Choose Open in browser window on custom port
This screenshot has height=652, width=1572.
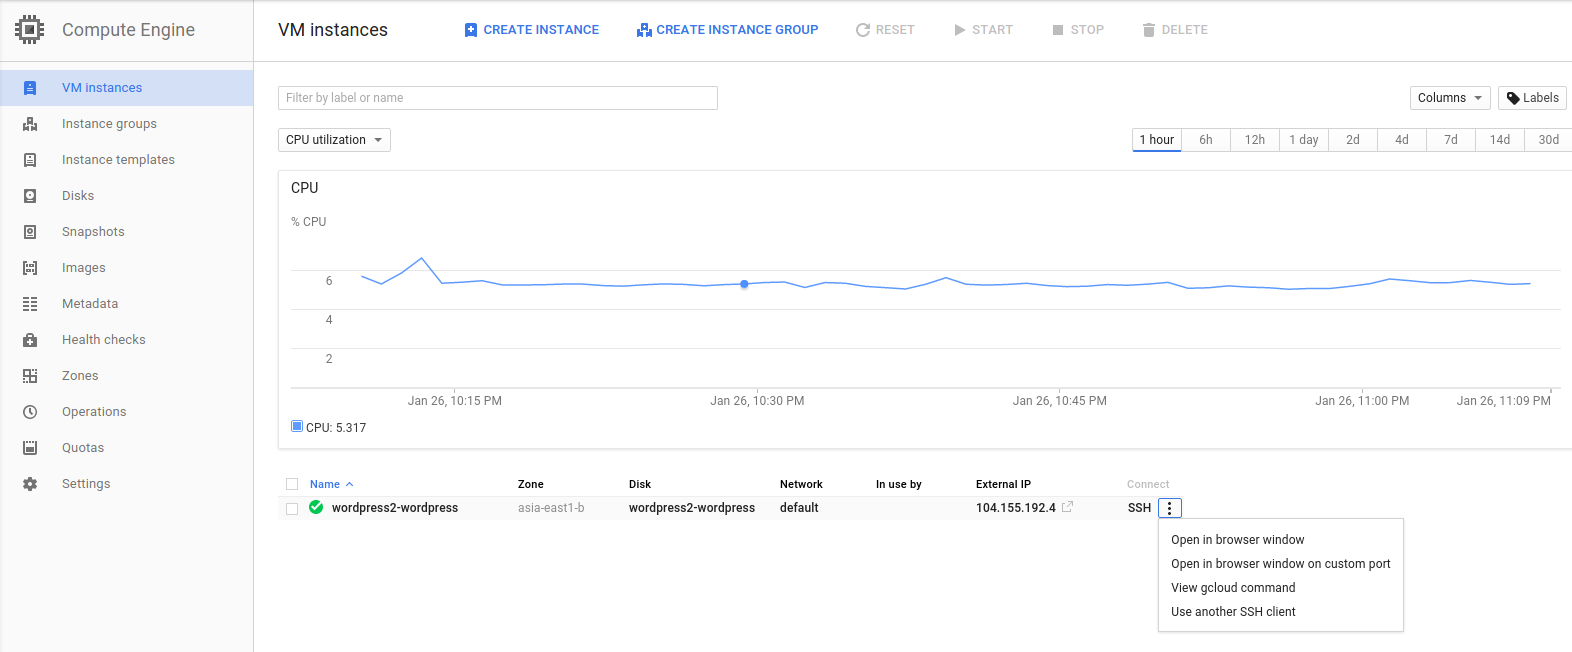1281,564
